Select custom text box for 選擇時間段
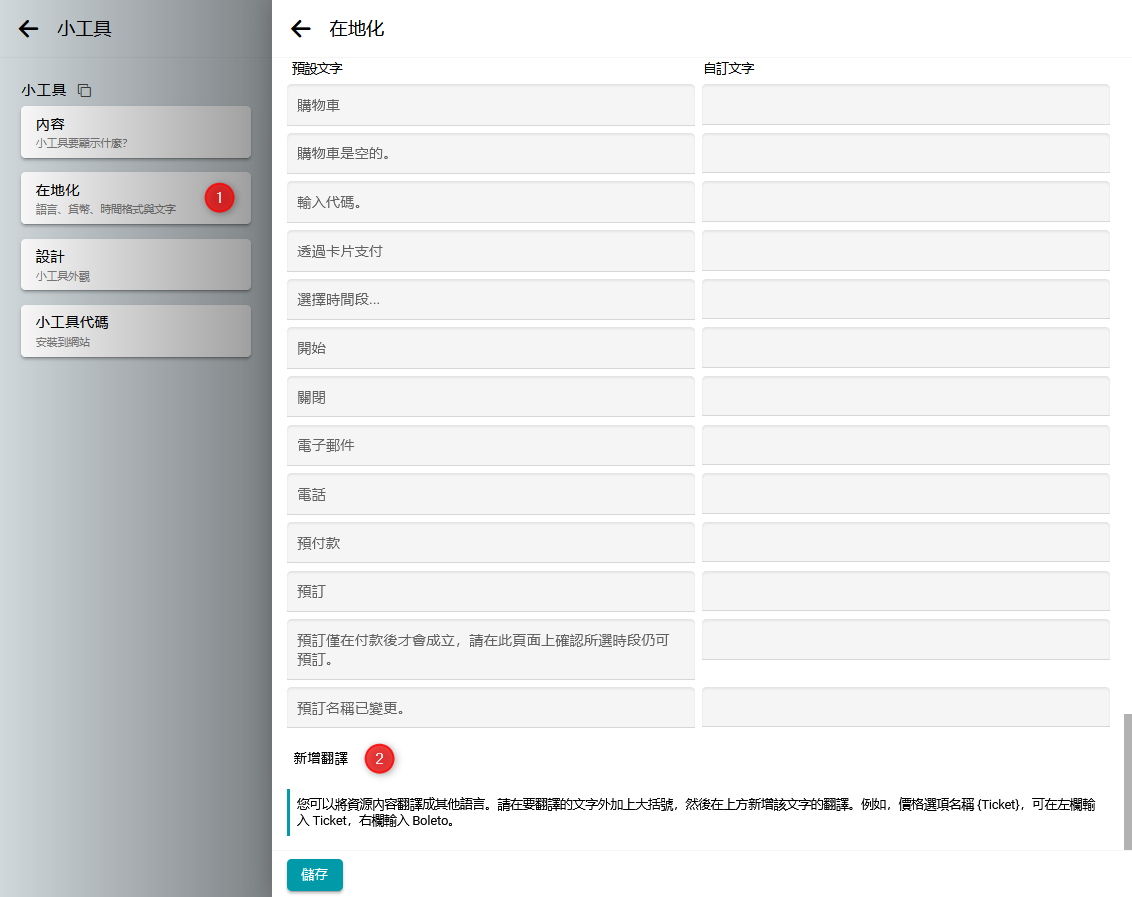Screen dimensions: 1132x897 click(x=905, y=299)
